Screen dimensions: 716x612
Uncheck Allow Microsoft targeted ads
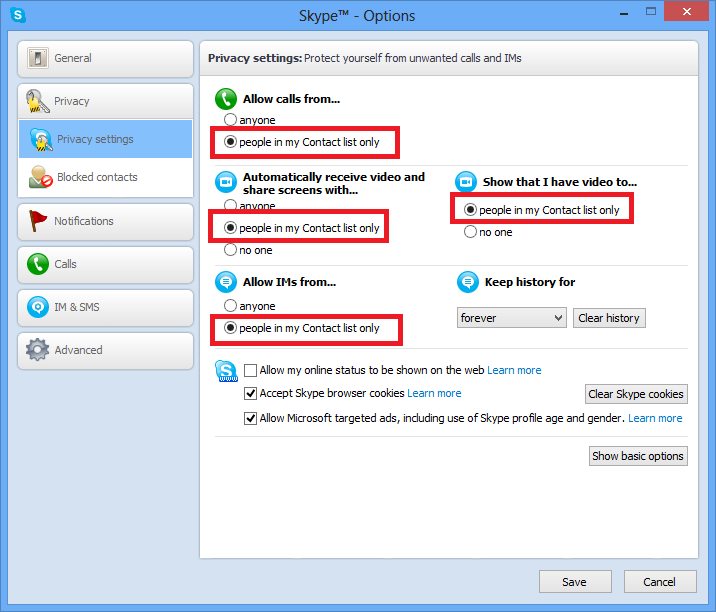coord(250,418)
